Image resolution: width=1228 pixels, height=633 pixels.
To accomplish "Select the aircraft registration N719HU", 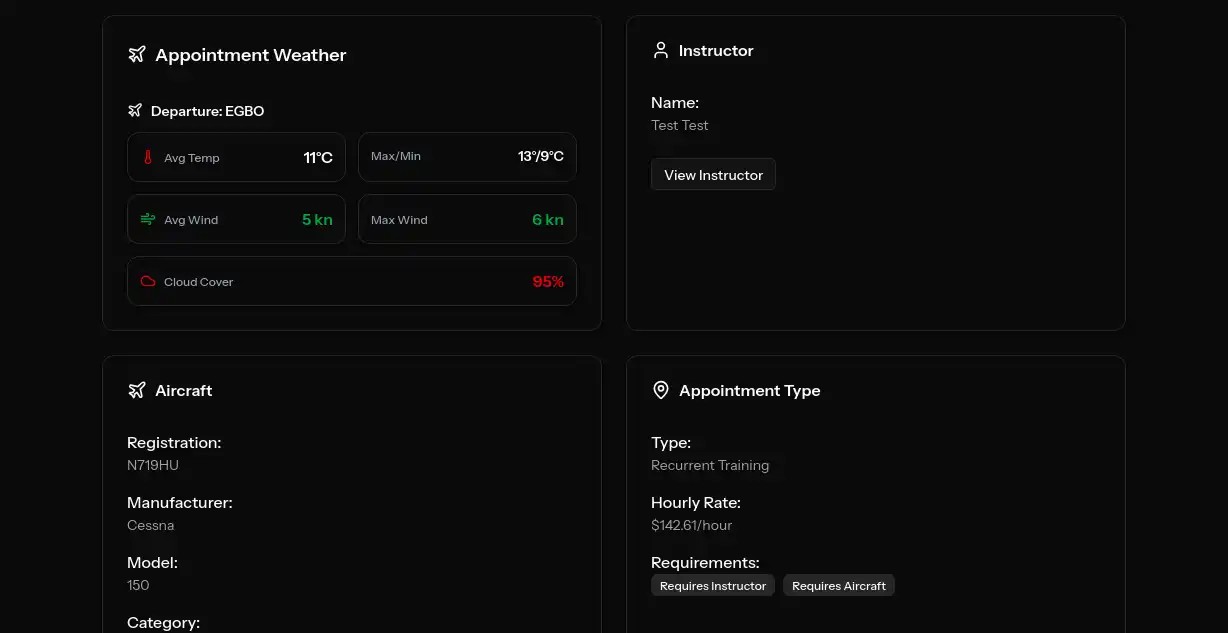I will (x=152, y=464).
